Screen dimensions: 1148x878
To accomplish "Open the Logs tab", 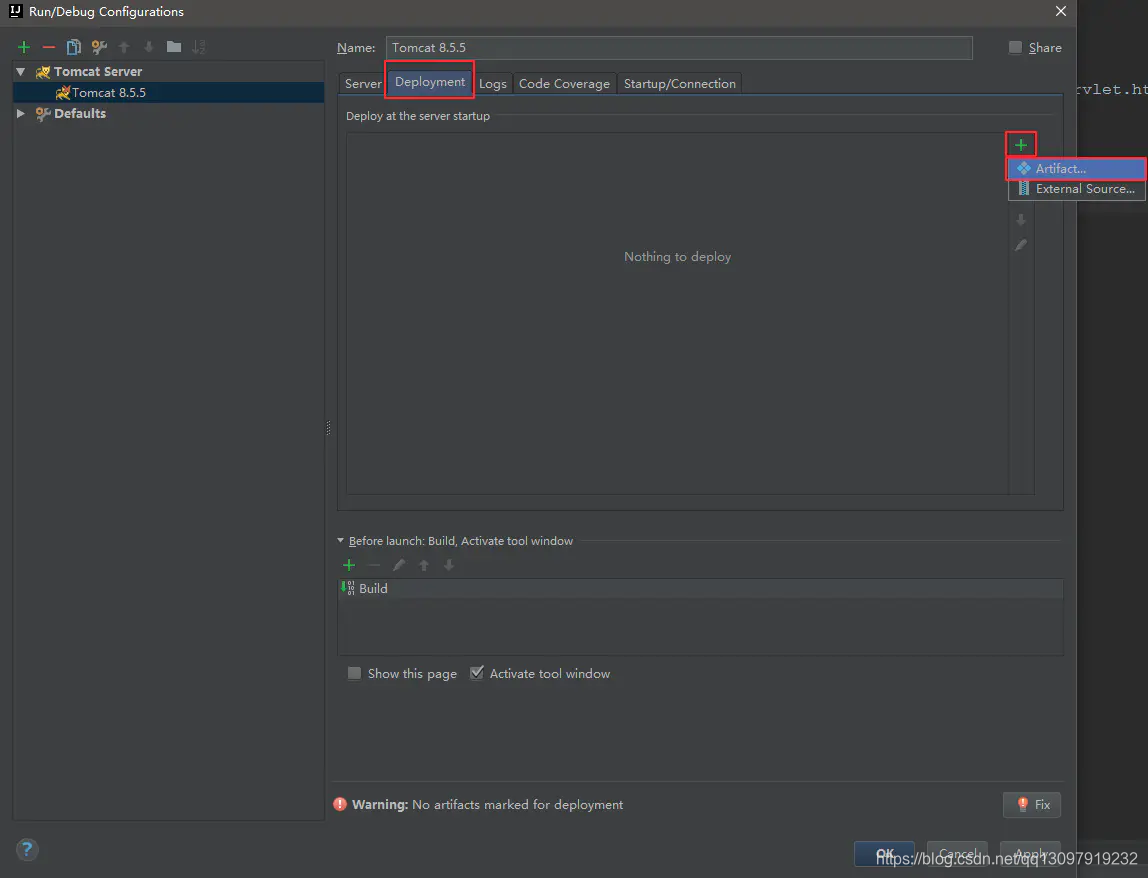I will pos(493,83).
